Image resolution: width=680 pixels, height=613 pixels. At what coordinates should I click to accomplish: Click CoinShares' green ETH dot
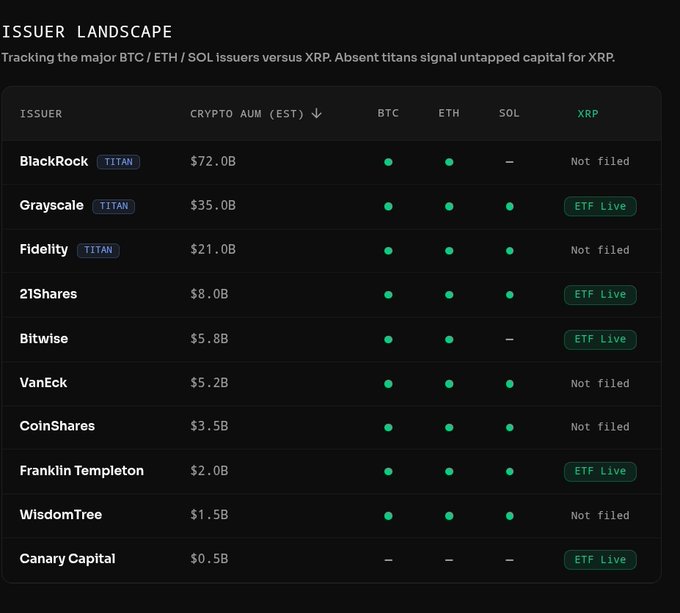click(449, 427)
